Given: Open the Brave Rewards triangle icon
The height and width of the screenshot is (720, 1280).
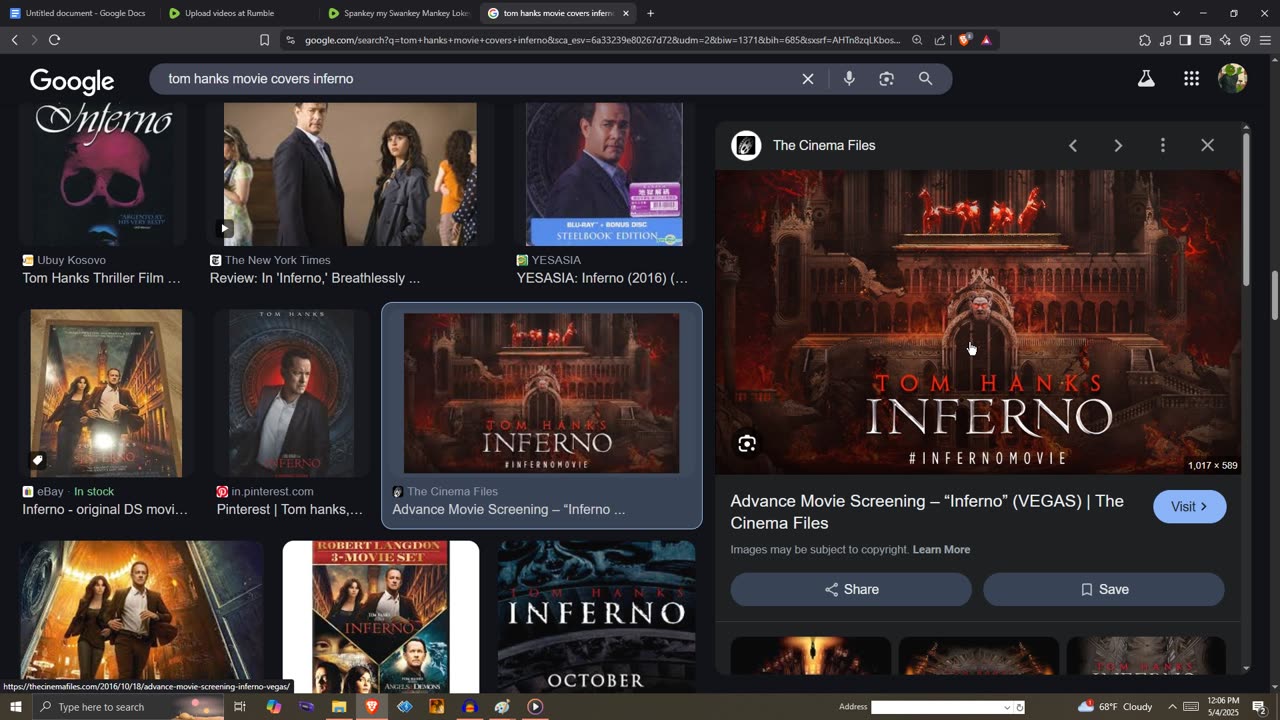Looking at the screenshot, I should (986, 40).
